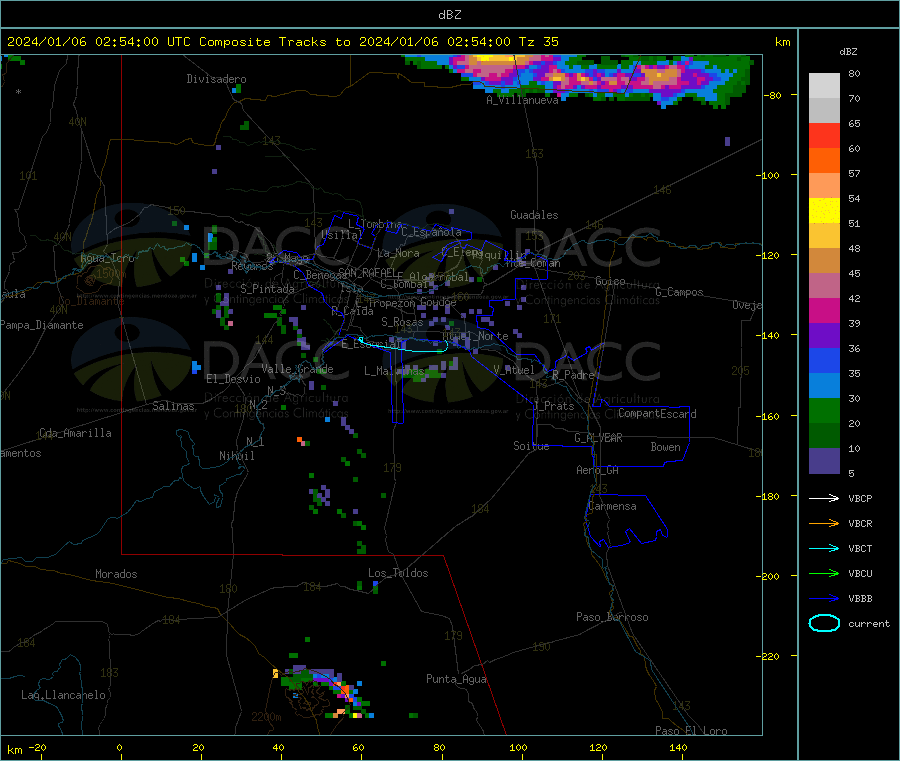Click the 'Pampa_Diamante' map label
900x761 pixels.
42,325
